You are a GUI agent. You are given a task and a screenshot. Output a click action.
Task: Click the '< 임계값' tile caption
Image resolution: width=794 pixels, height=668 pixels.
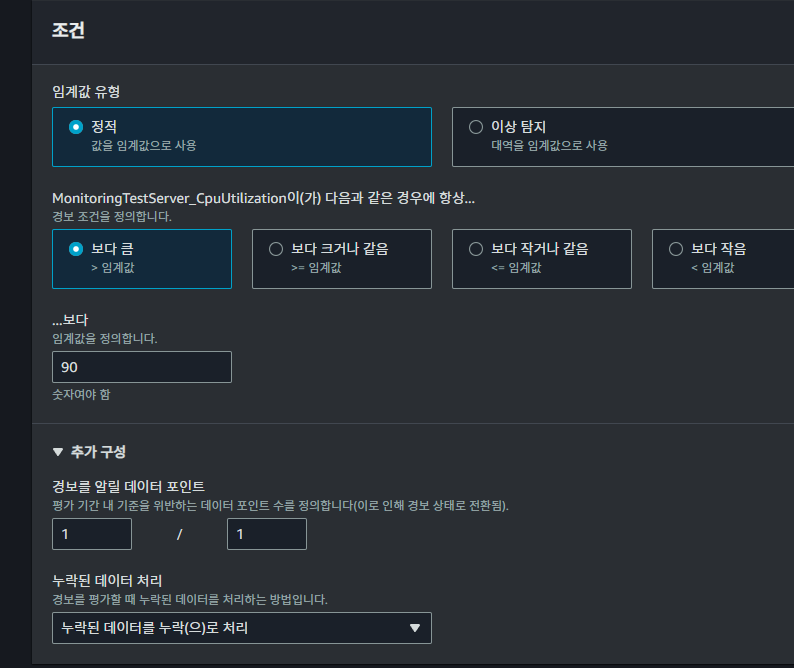tap(713, 267)
